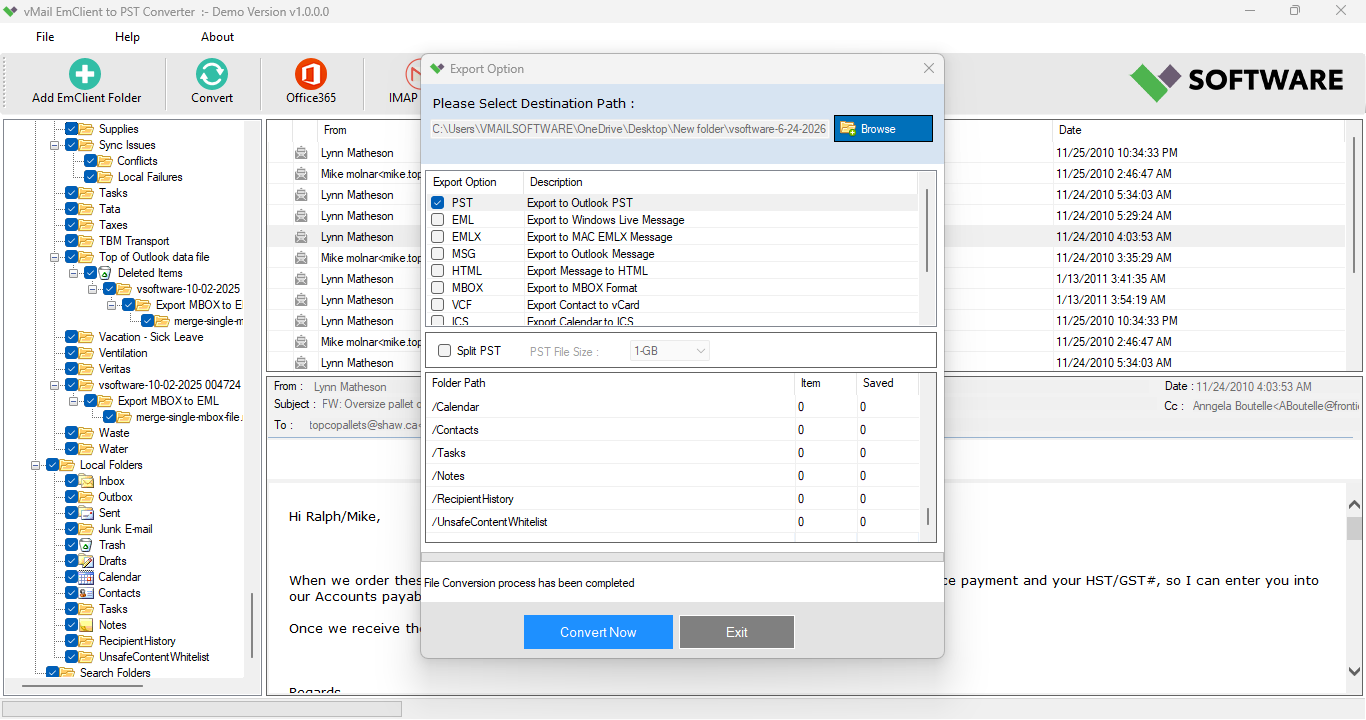Screen dimensions: 1366x720
Task: Collapse the Top of Outlook data file node
Action: tap(55, 257)
